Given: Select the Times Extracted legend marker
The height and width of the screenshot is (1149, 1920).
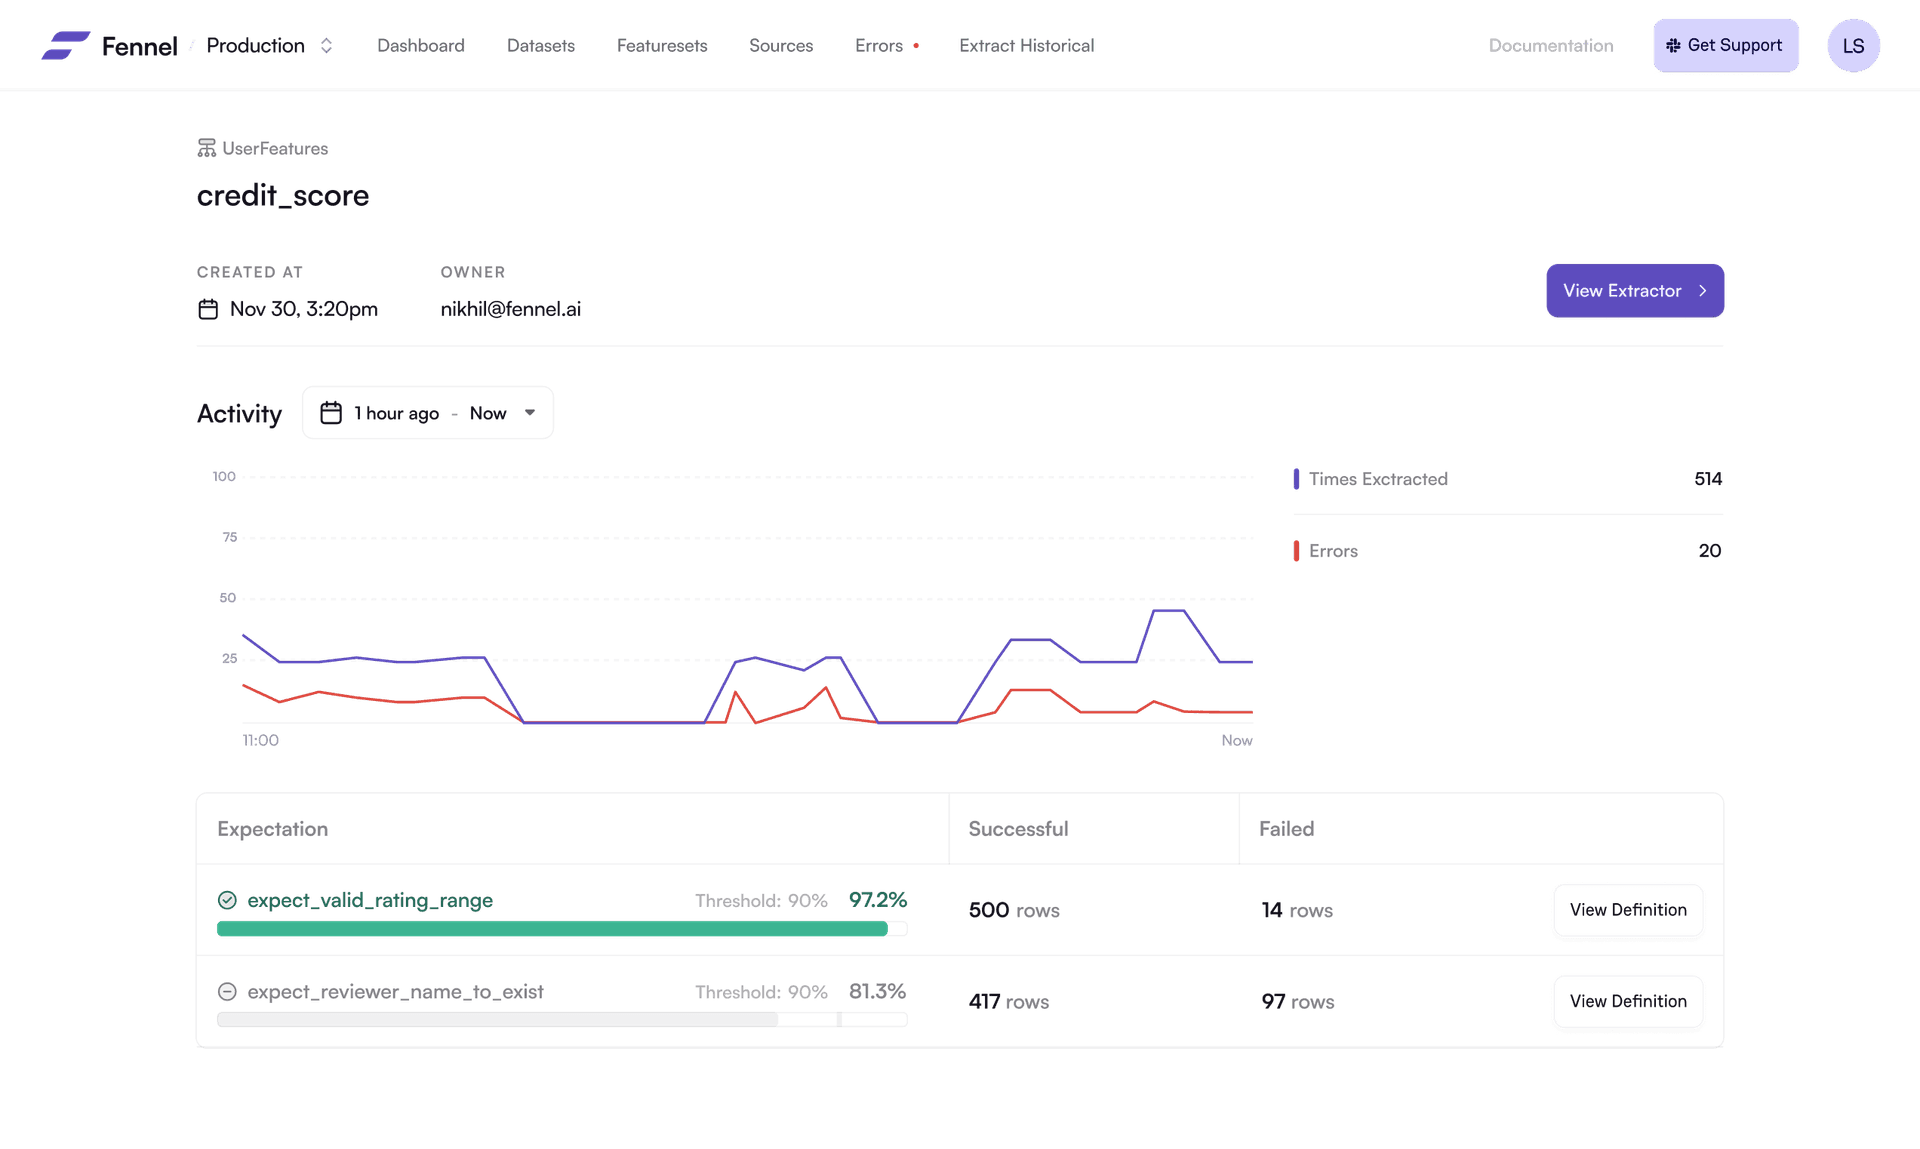Looking at the screenshot, I should [1296, 479].
